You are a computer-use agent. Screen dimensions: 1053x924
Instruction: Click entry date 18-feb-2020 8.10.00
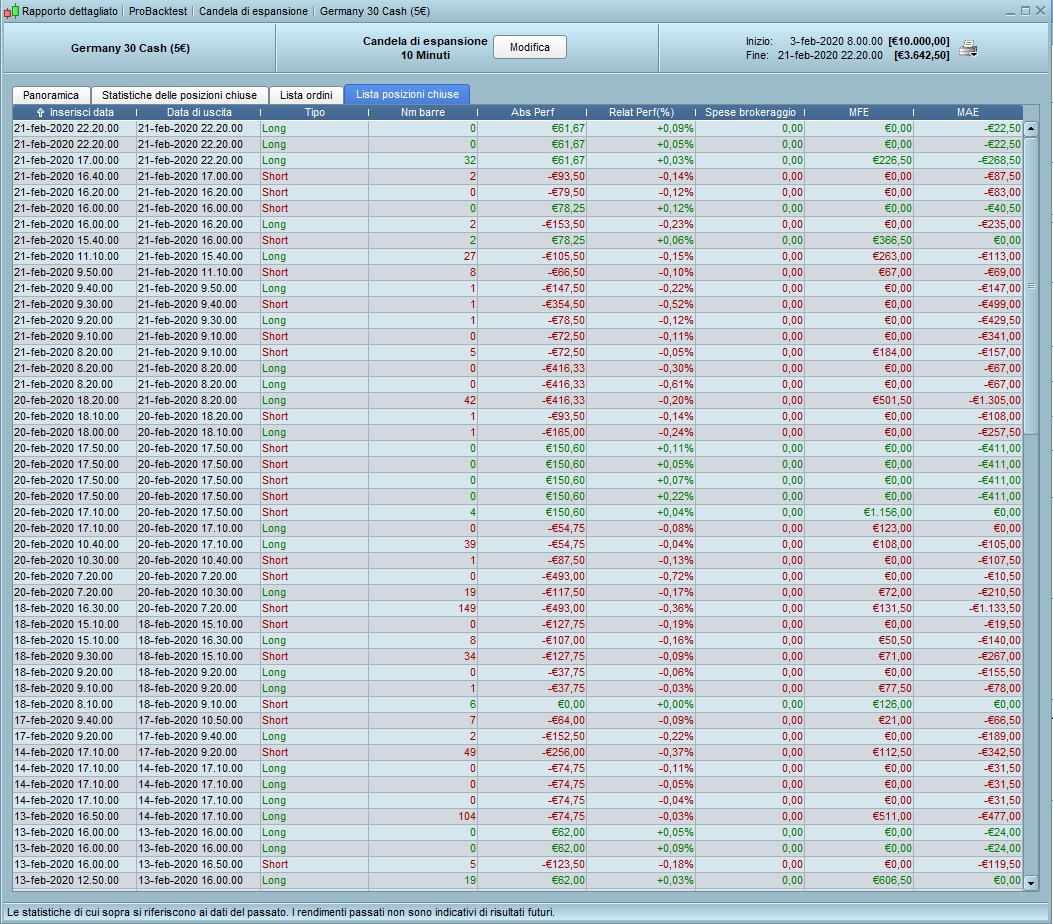tap(63, 704)
